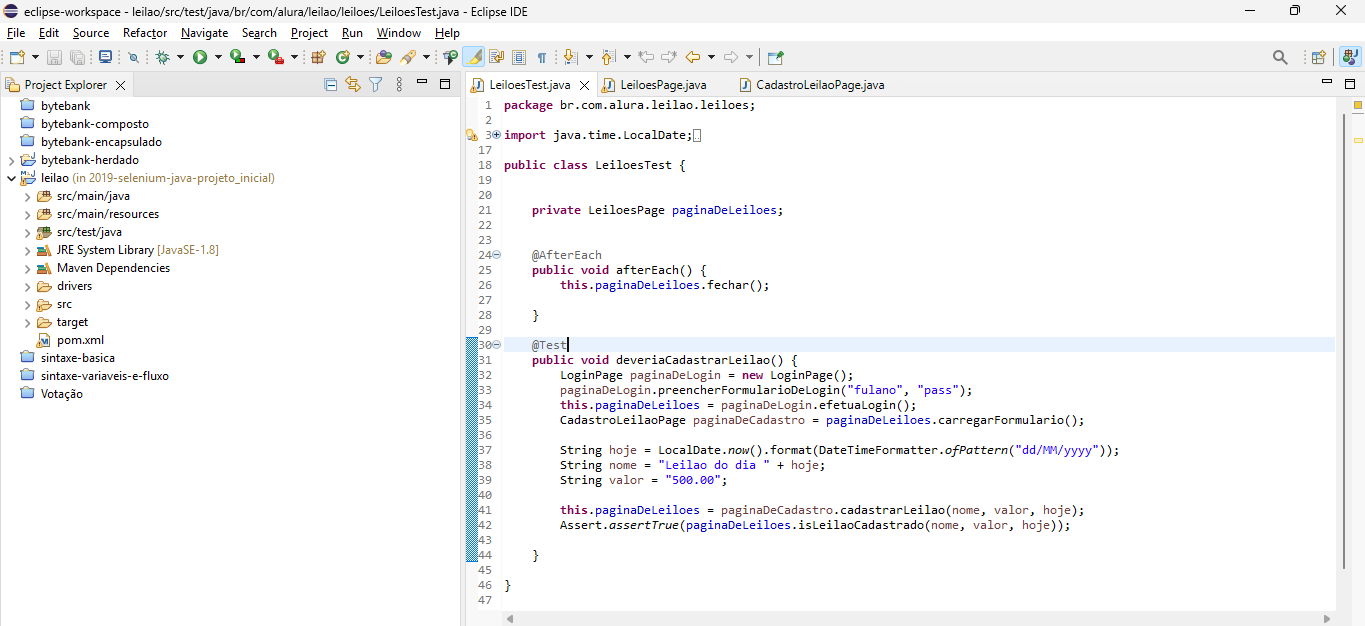Expand the folded import section on line 3
1365x626 pixels.
[x=496, y=135]
